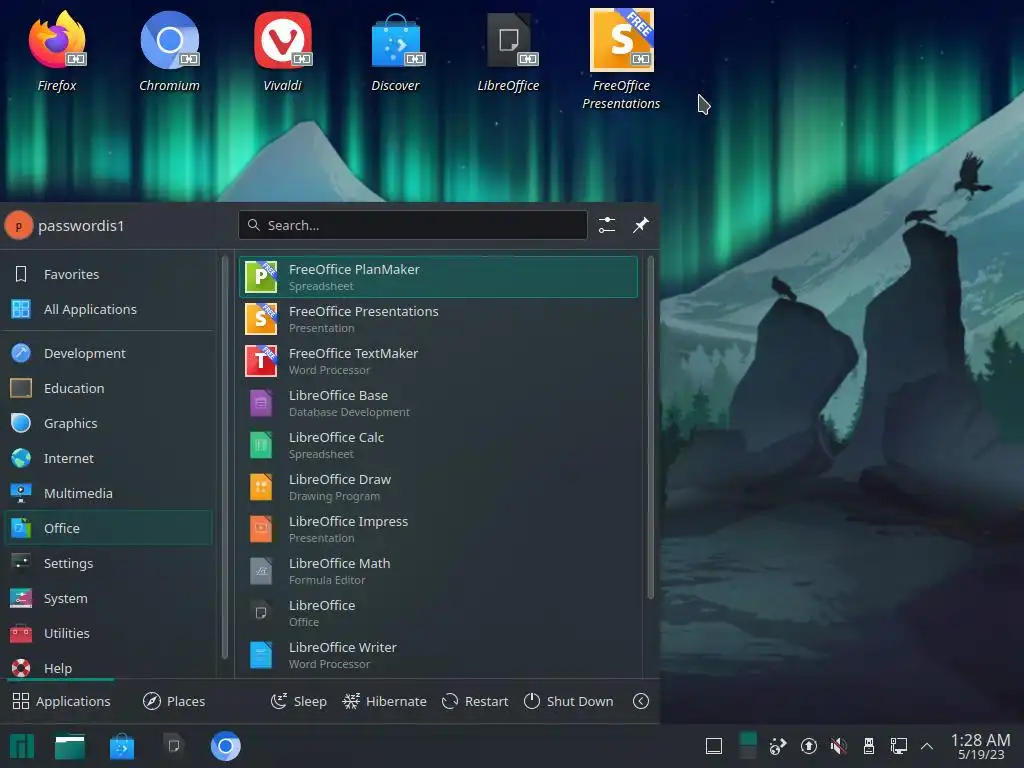Image resolution: width=1024 pixels, height=768 pixels.
Task: Switch to the Applications tab
Action: (61, 701)
